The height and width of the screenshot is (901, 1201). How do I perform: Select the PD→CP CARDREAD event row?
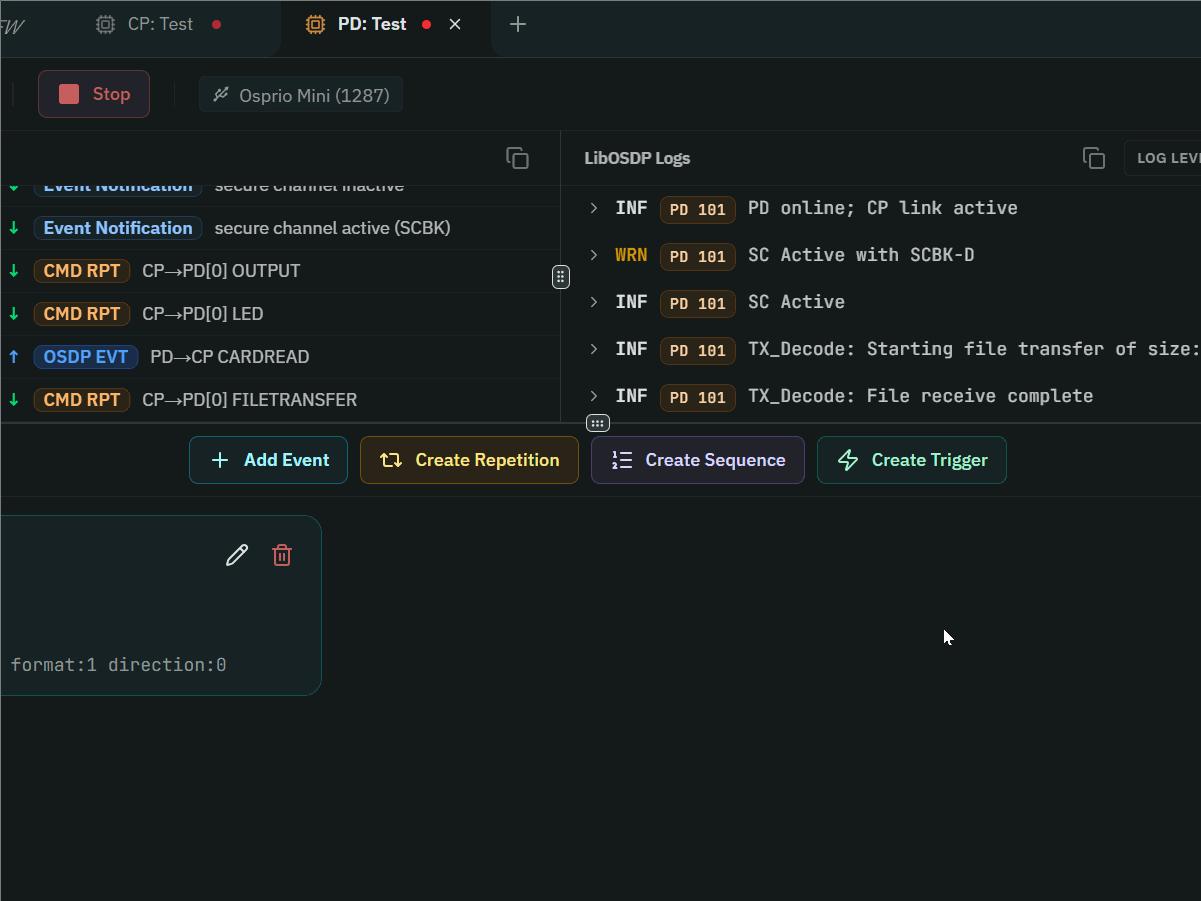pyautogui.click(x=280, y=357)
